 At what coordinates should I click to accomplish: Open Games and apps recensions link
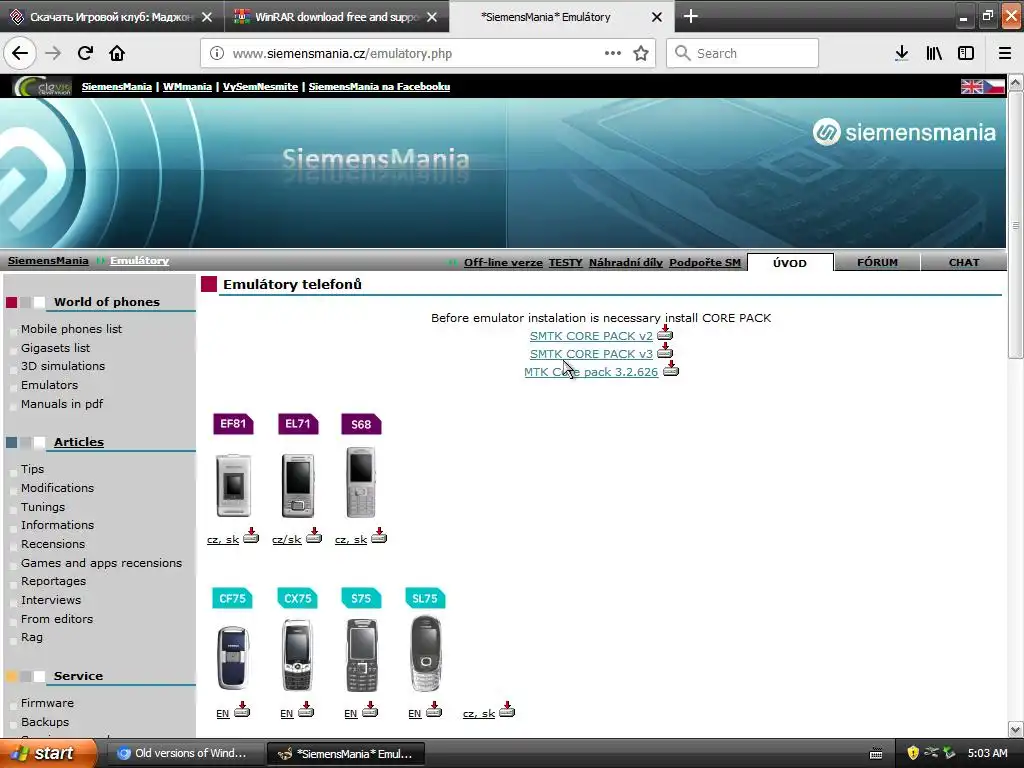coord(101,563)
